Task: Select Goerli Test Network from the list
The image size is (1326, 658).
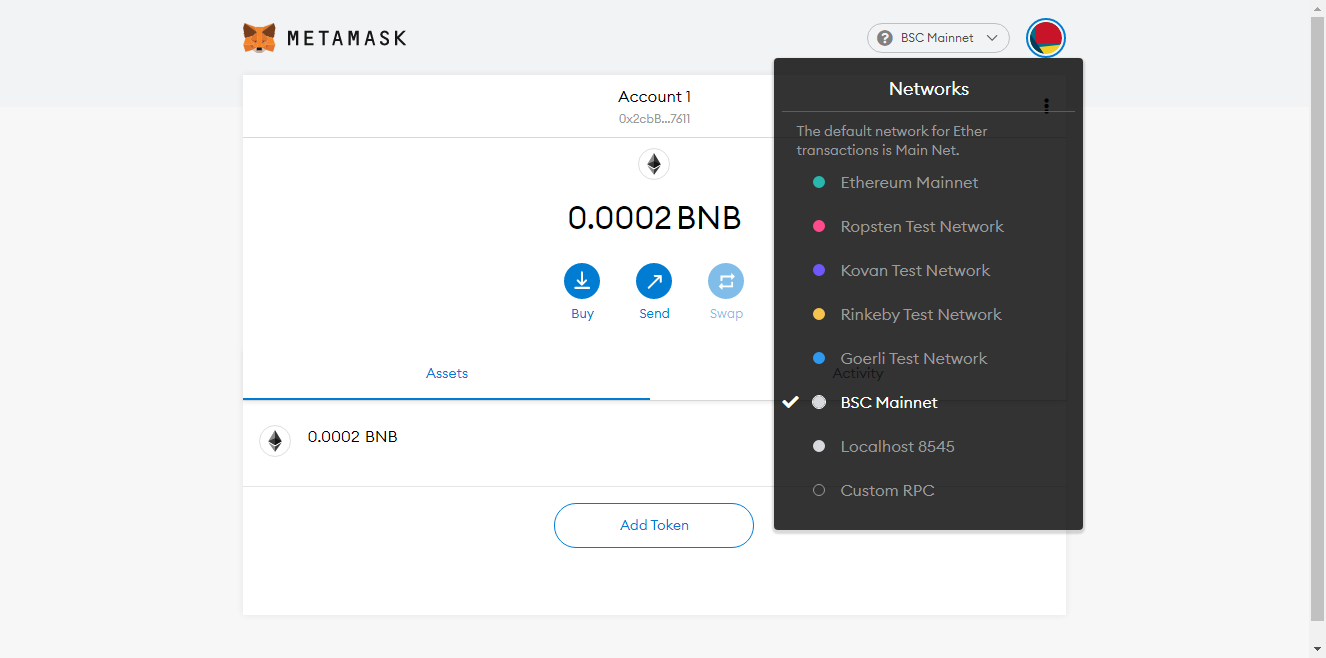Action: pos(913,358)
